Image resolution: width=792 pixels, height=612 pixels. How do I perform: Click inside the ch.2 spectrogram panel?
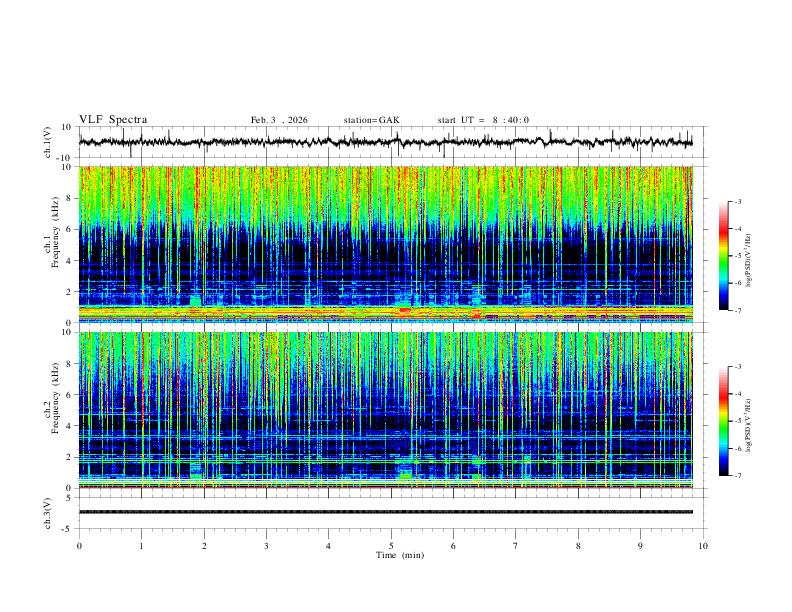tap(386, 410)
